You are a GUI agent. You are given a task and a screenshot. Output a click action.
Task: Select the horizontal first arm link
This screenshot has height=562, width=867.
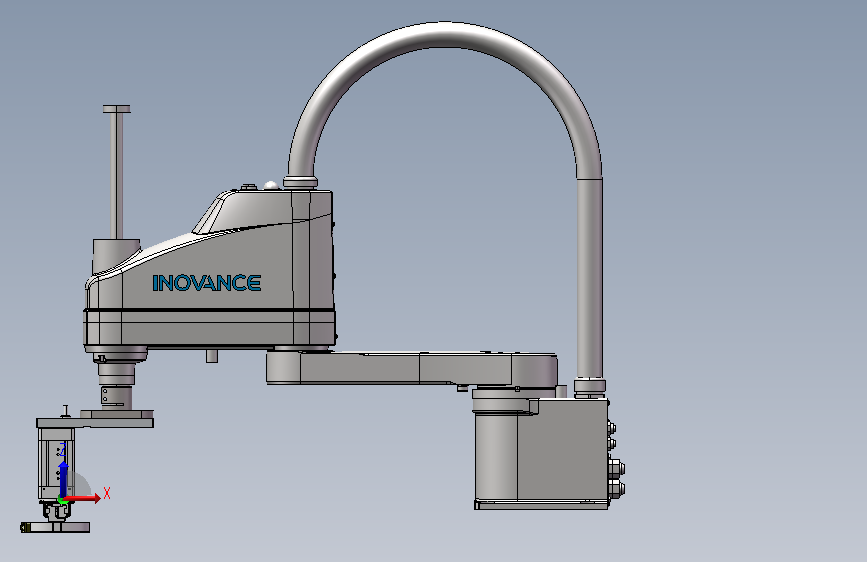(x=412, y=368)
